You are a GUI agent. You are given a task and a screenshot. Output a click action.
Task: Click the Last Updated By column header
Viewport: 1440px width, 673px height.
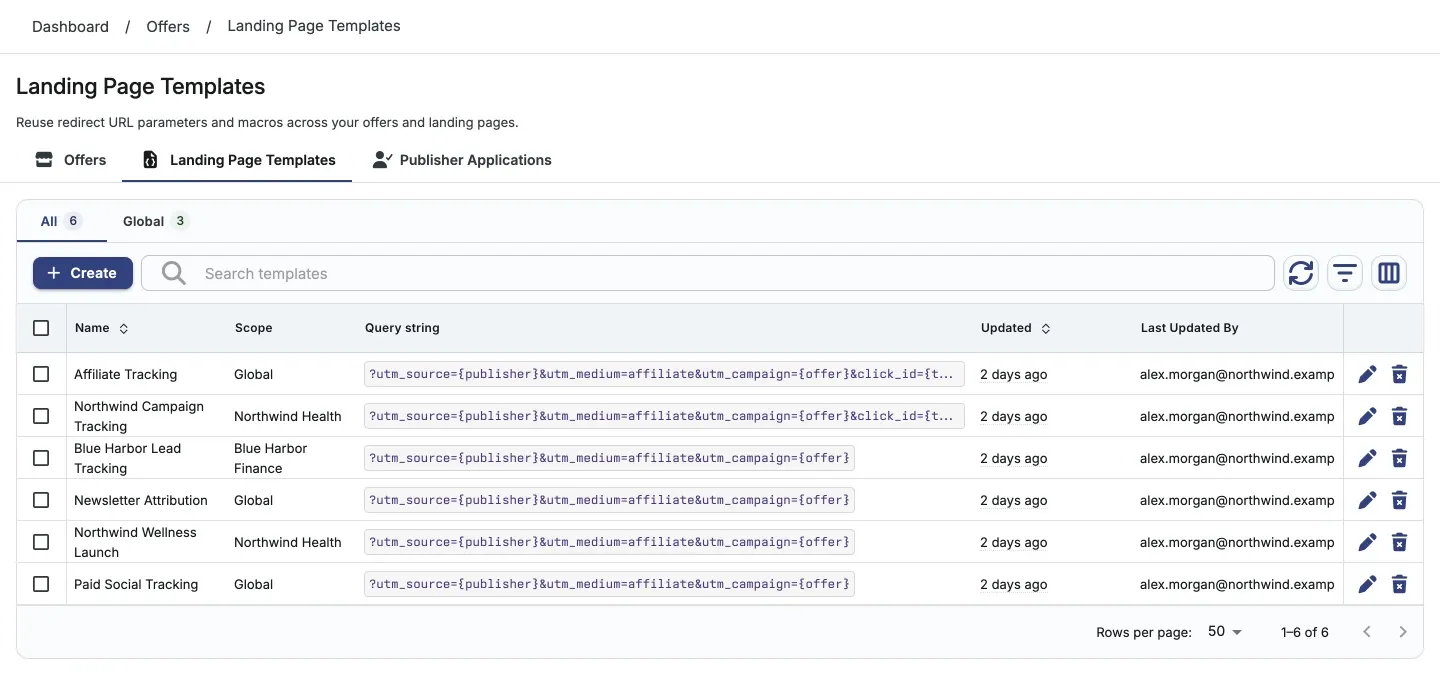coord(1189,328)
